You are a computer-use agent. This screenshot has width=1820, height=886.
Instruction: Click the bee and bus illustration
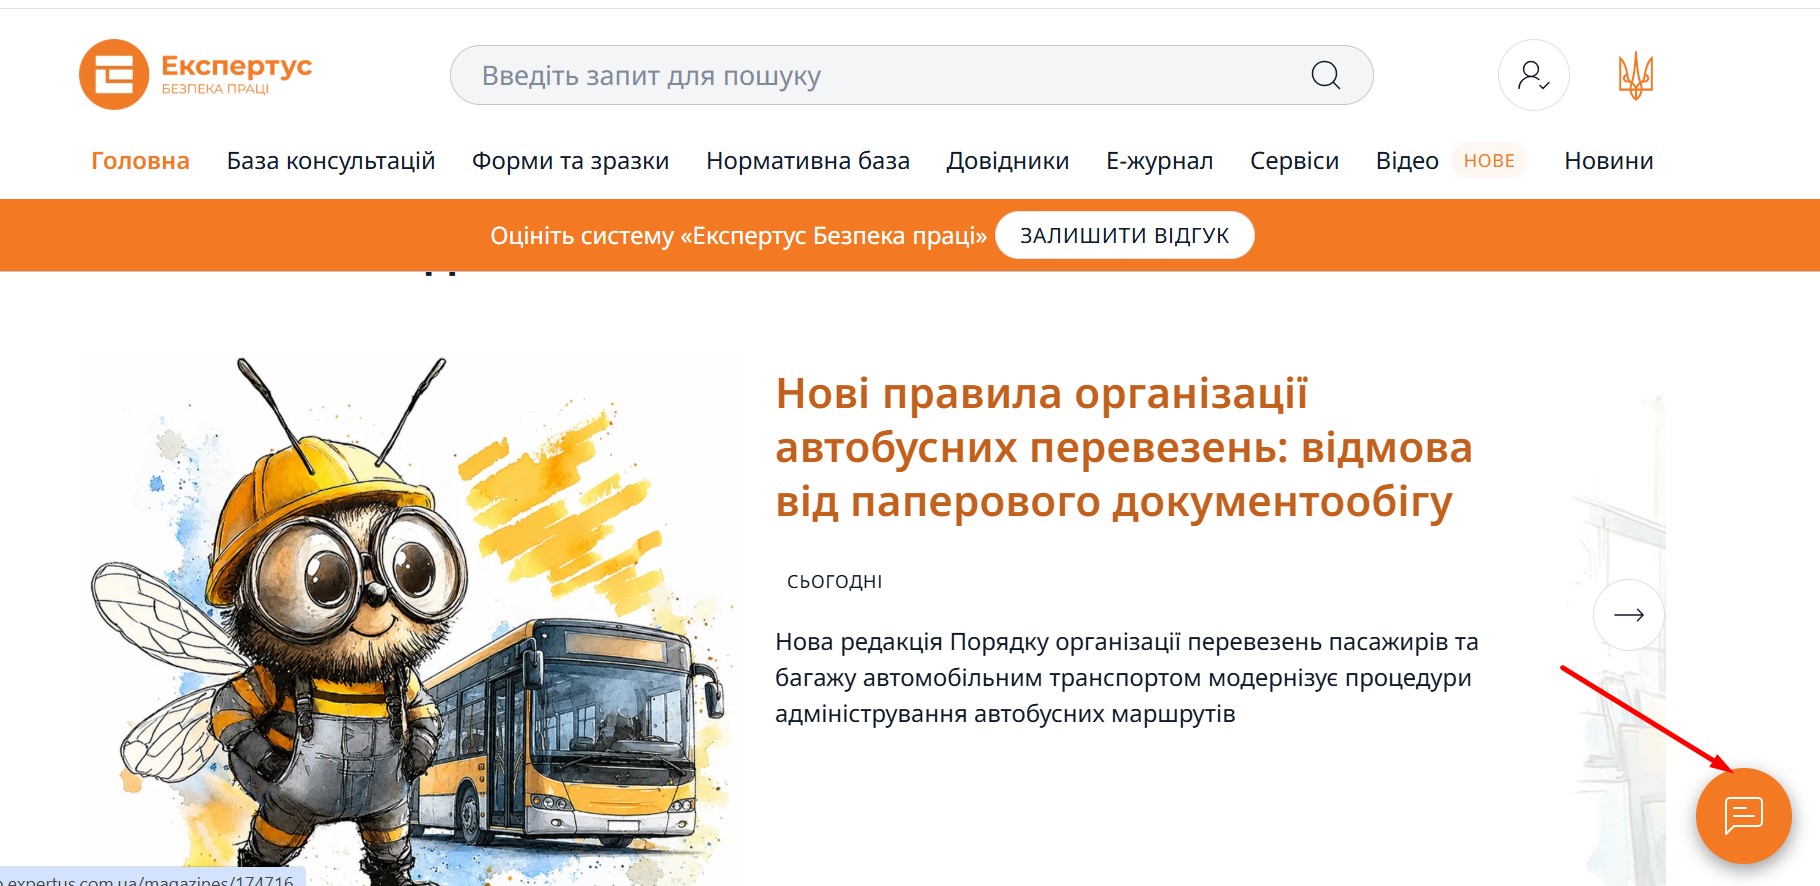click(x=410, y=620)
